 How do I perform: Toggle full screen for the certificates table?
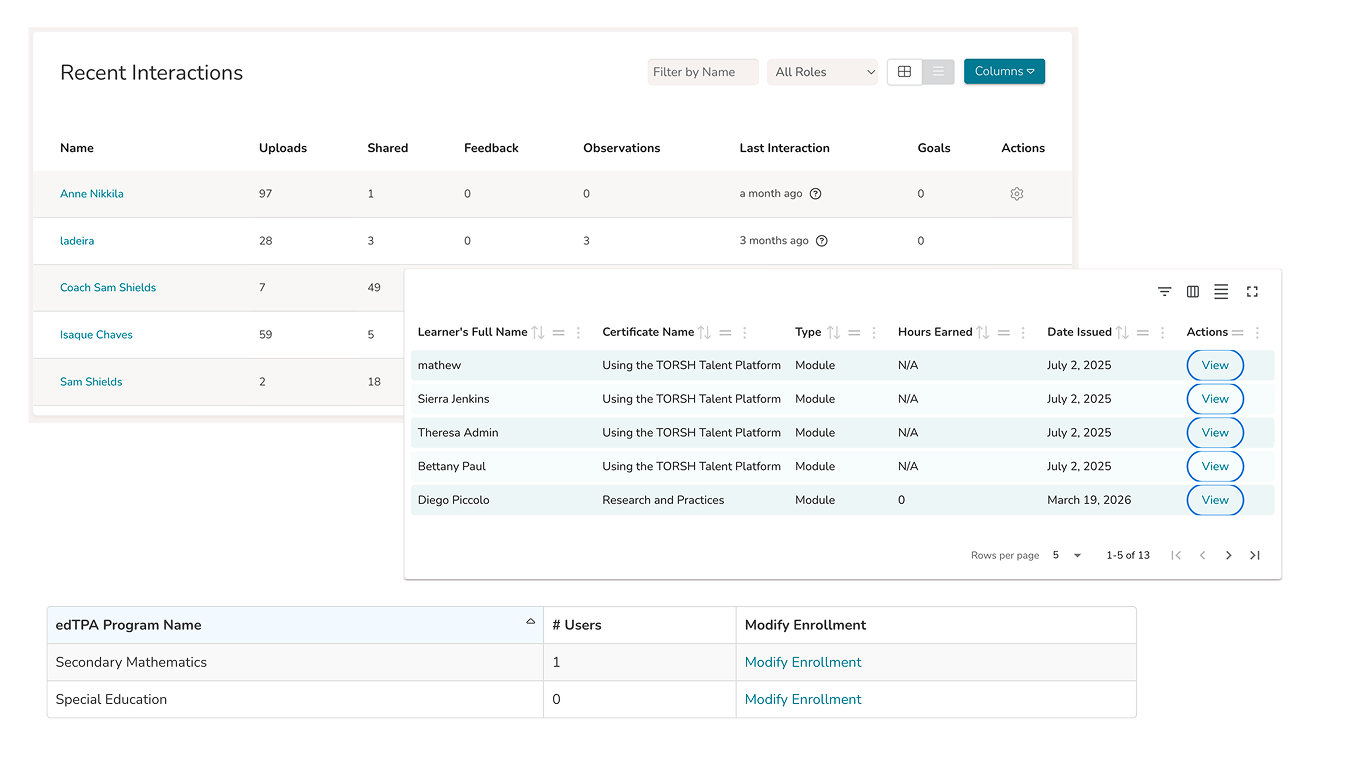click(1252, 292)
